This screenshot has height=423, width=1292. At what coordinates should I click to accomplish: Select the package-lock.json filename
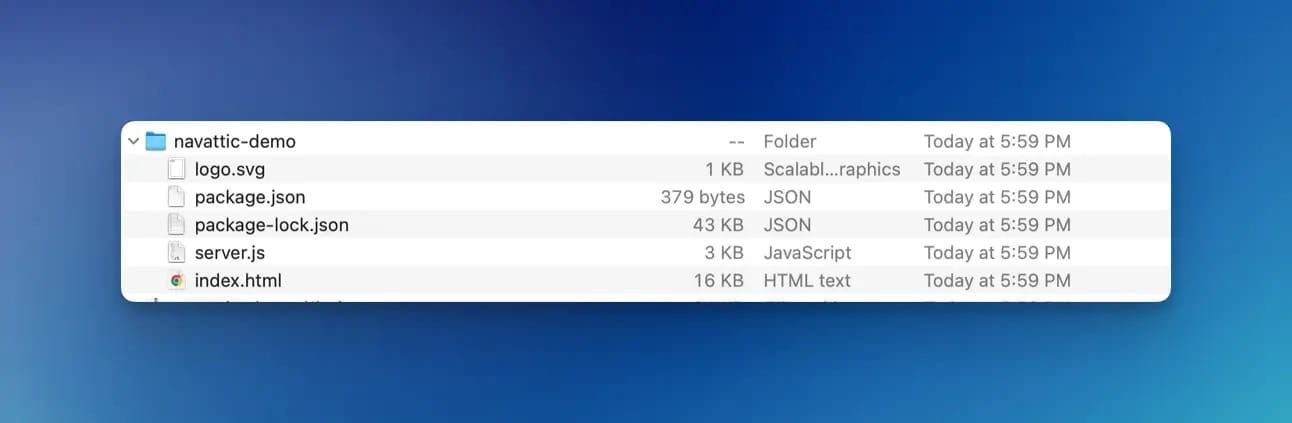[272, 225]
